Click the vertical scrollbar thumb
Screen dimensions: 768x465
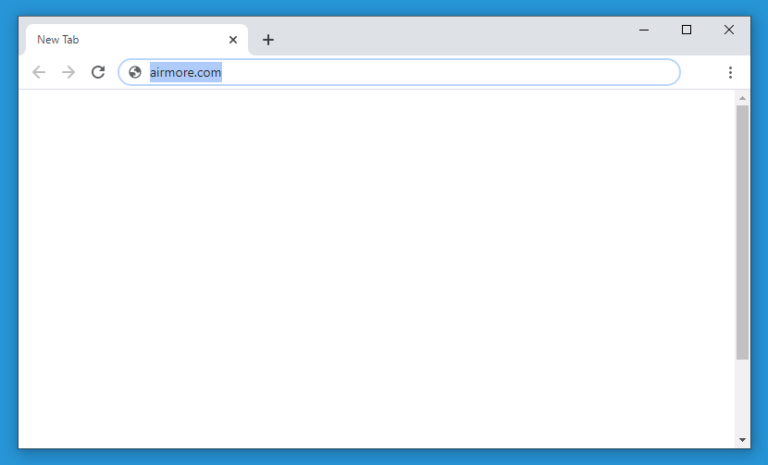743,232
